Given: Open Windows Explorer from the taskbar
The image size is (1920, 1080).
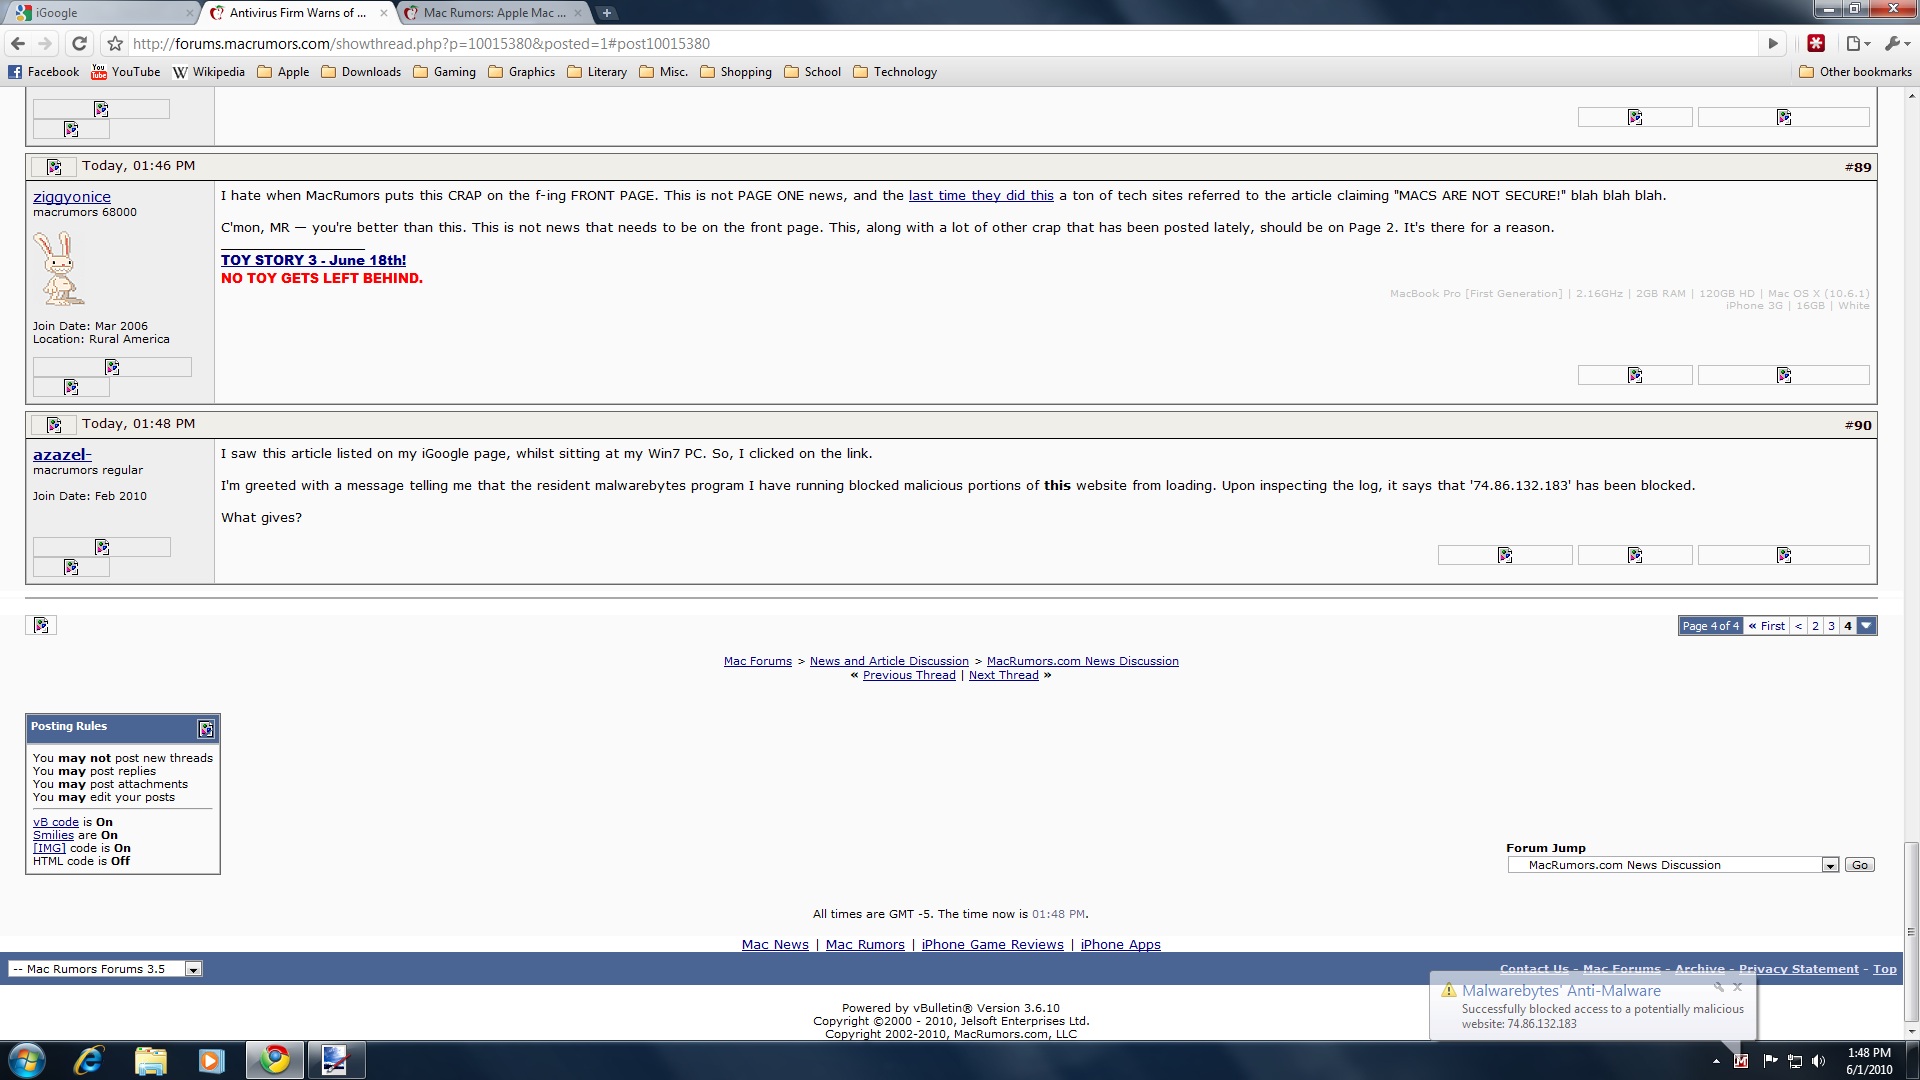Looking at the screenshot, I should (150, 1060).
